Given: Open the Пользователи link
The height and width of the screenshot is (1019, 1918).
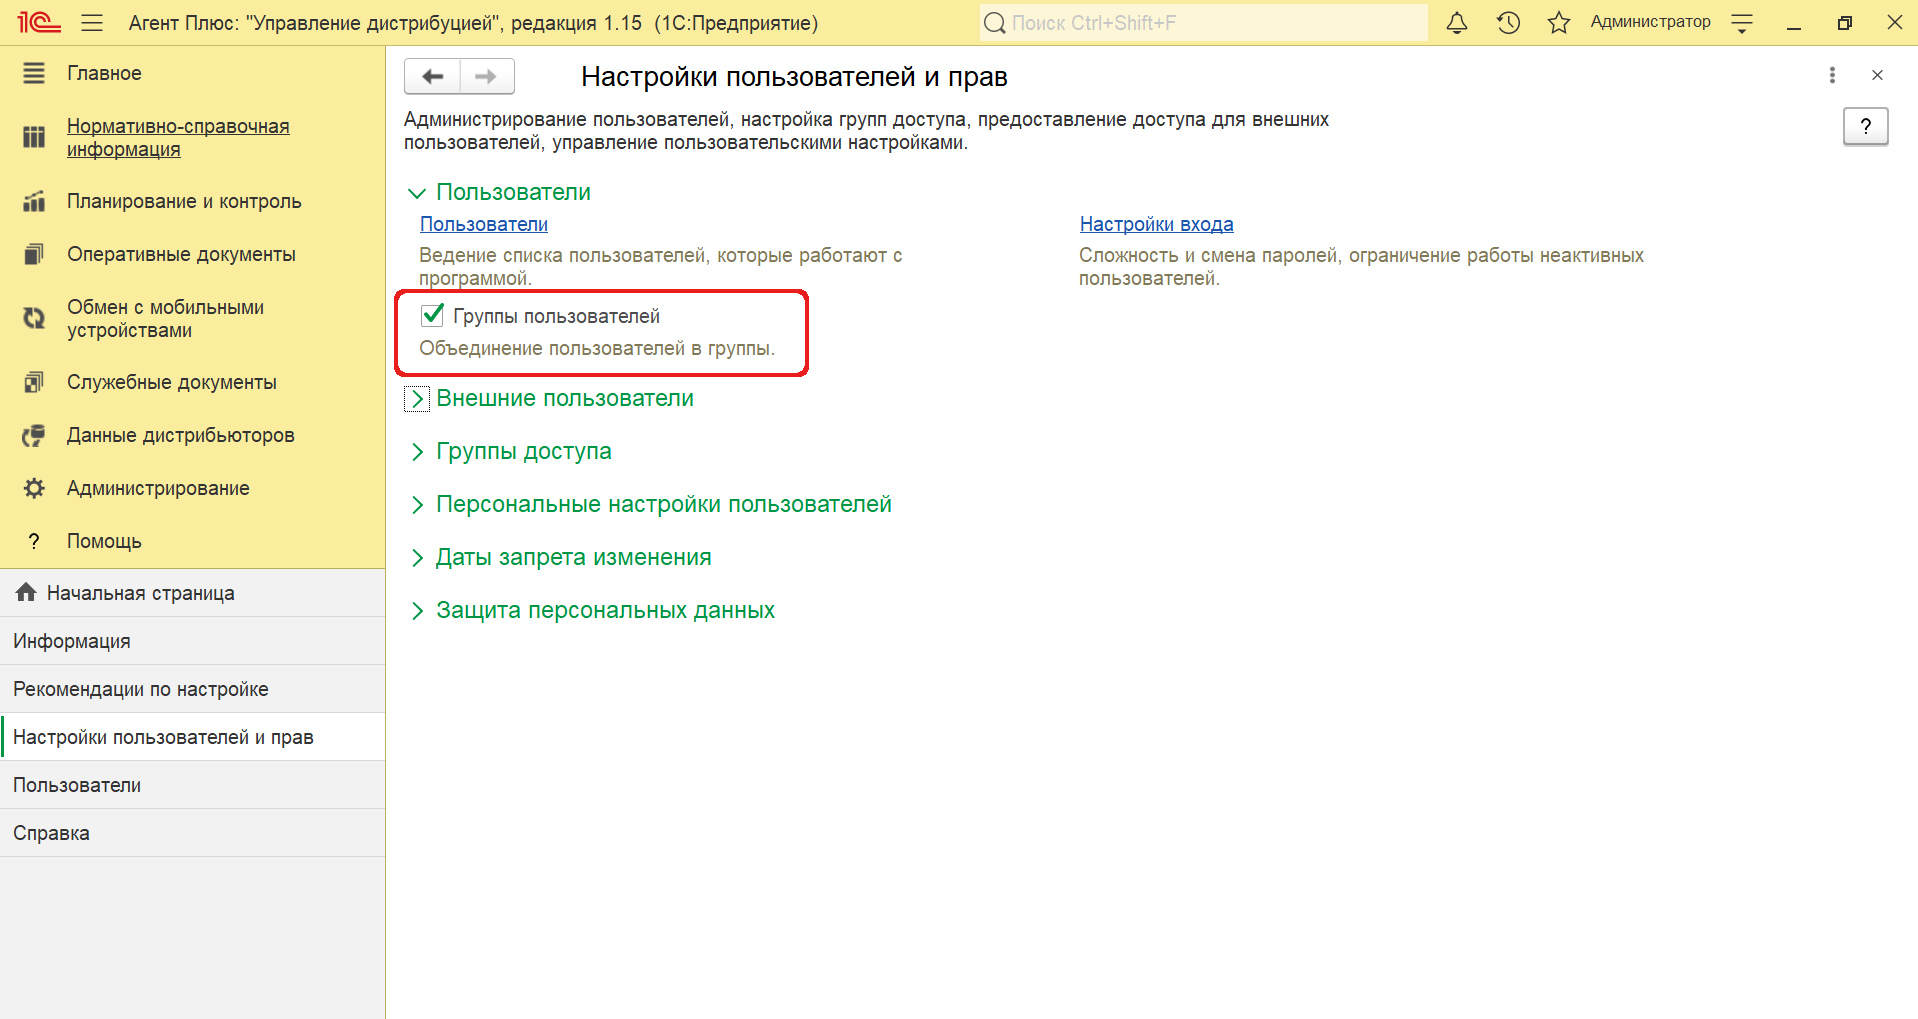Looking at the screenshot, I should tap(484, 224).
